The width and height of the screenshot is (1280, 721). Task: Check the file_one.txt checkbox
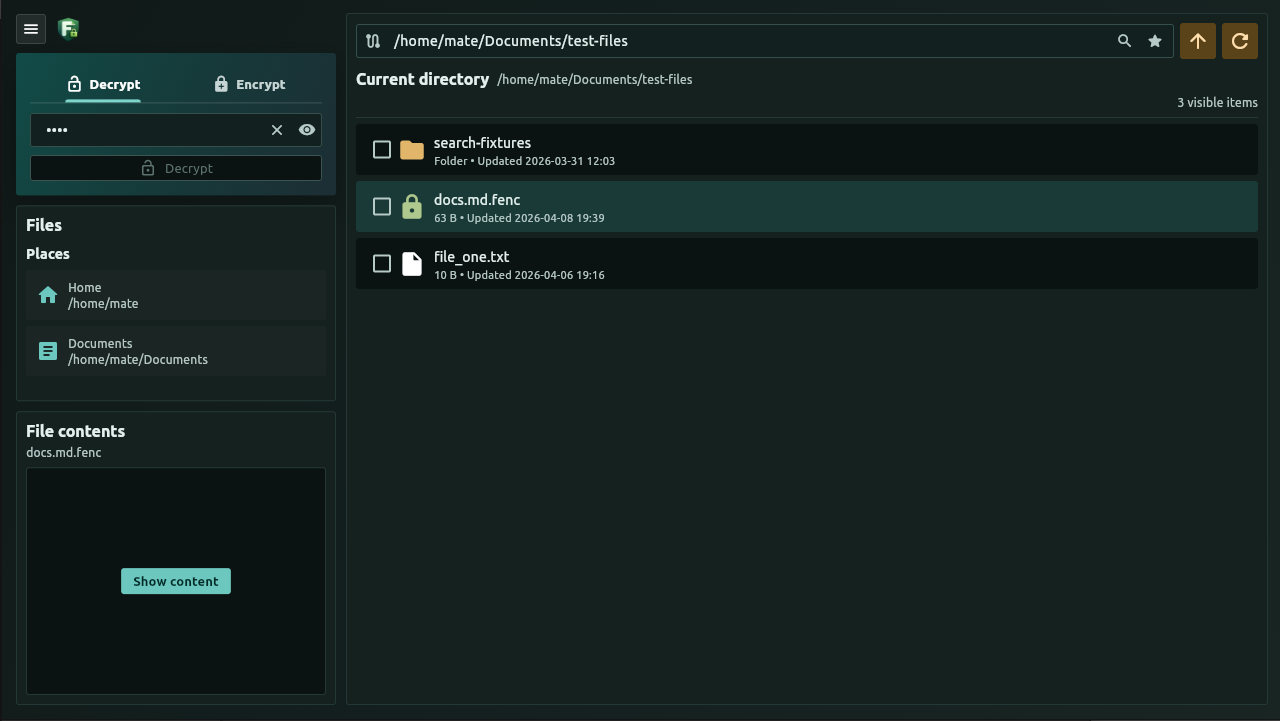click(382, 264)
